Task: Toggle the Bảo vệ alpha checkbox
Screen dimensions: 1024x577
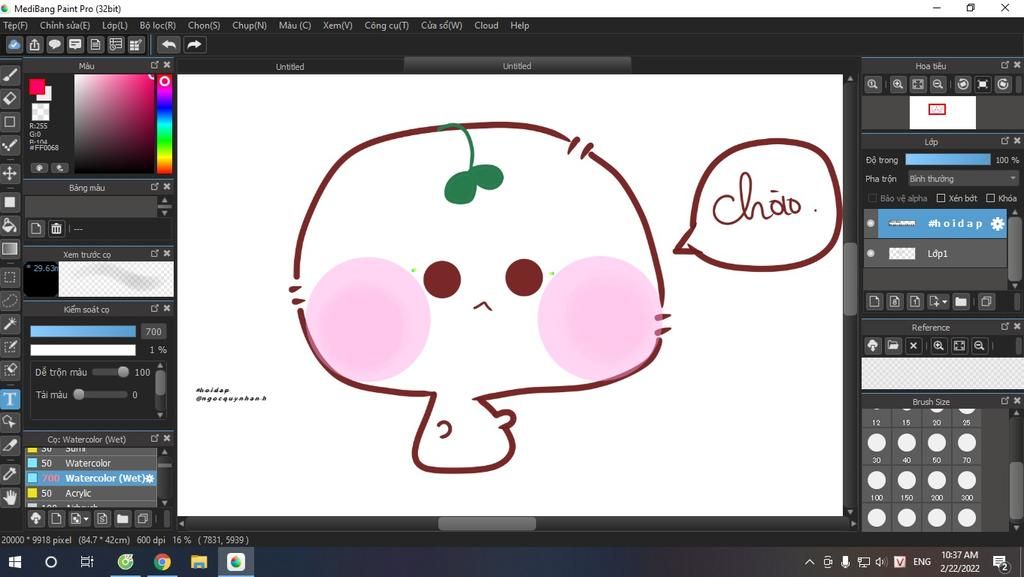Action: 872,198
